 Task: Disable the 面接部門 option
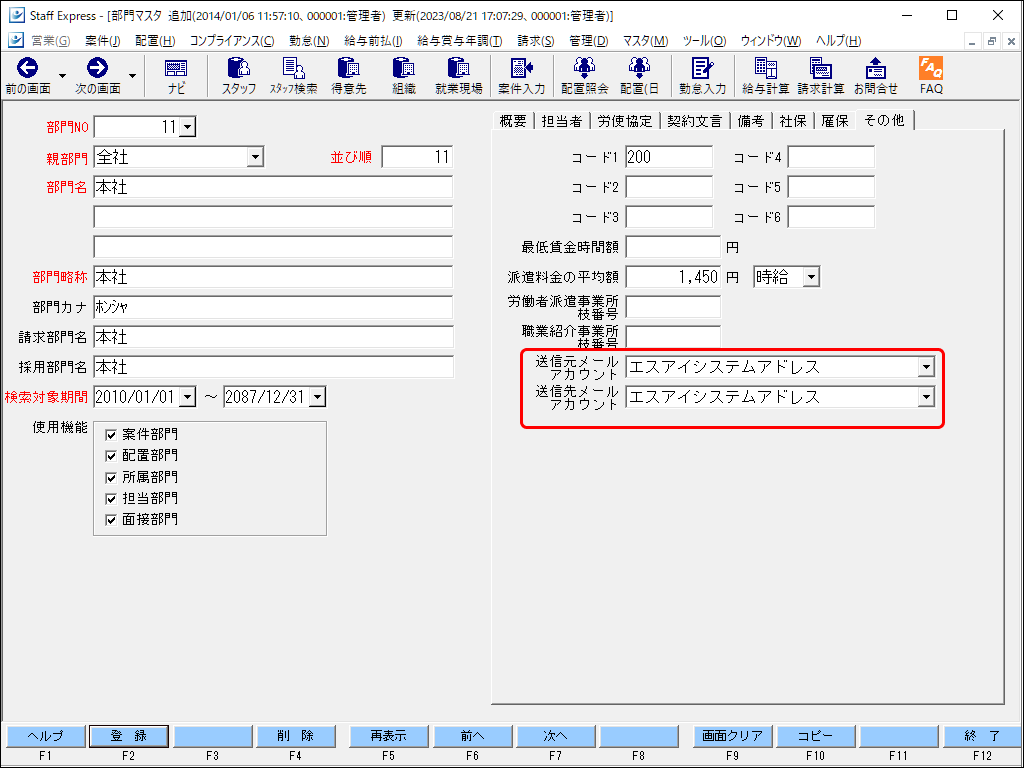click(110, 519)
